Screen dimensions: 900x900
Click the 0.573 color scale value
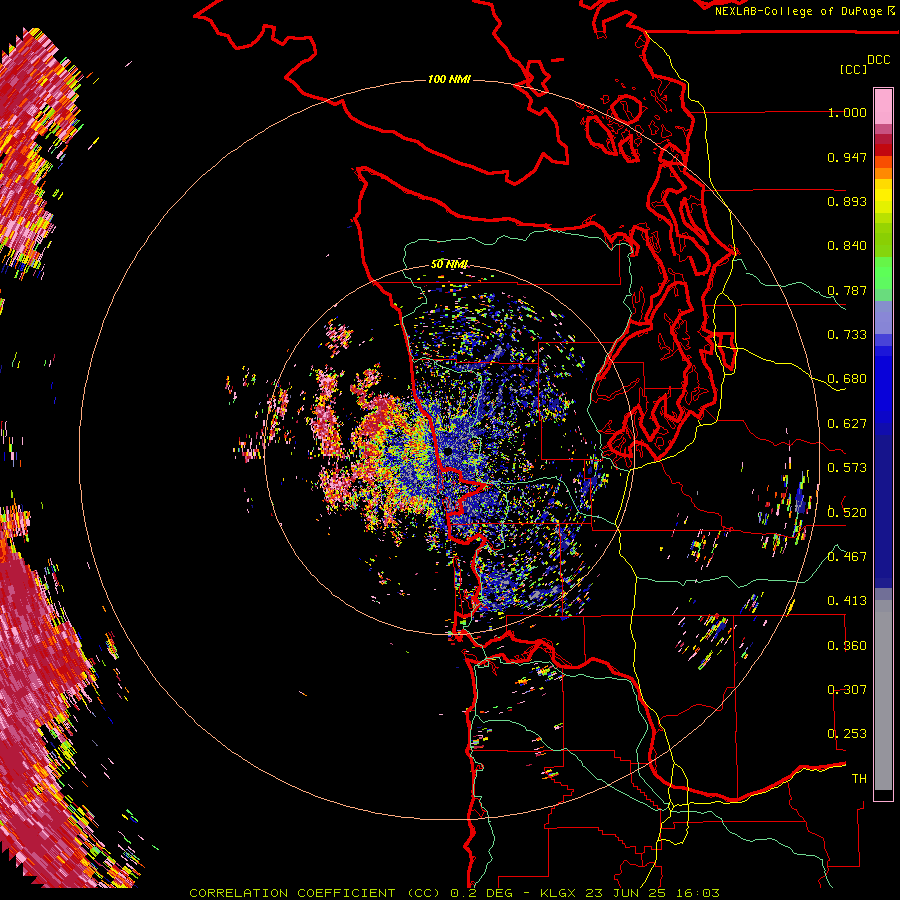click(847, 468)
